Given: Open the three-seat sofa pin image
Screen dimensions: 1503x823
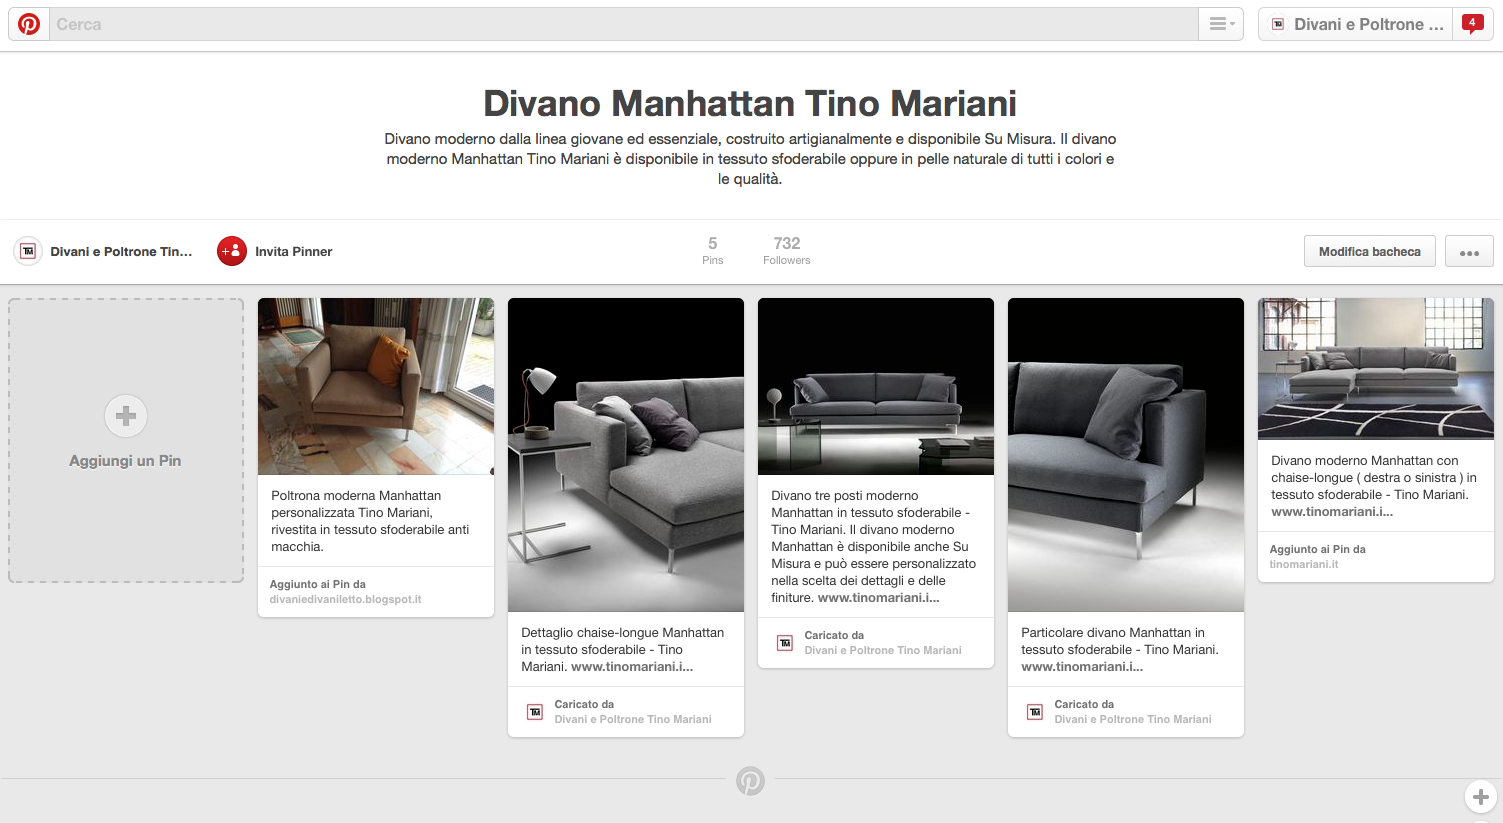Looking at the screenshot, I should (x=876, y=386).
